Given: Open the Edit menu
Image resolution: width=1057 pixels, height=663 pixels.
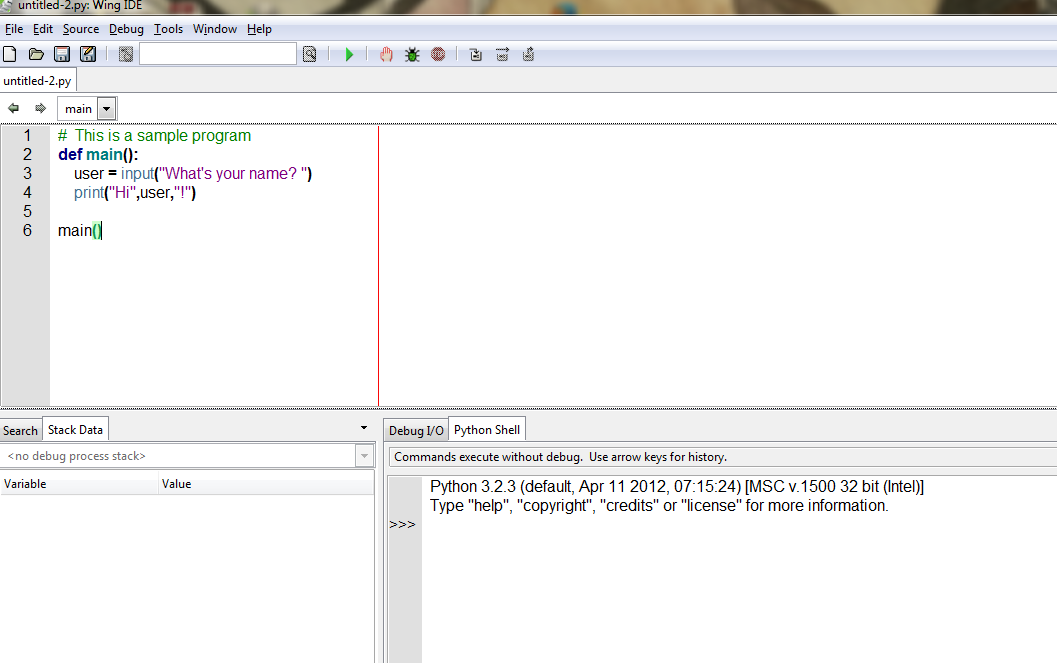Looking at the screenshot, I should click(x=43, y=29).
